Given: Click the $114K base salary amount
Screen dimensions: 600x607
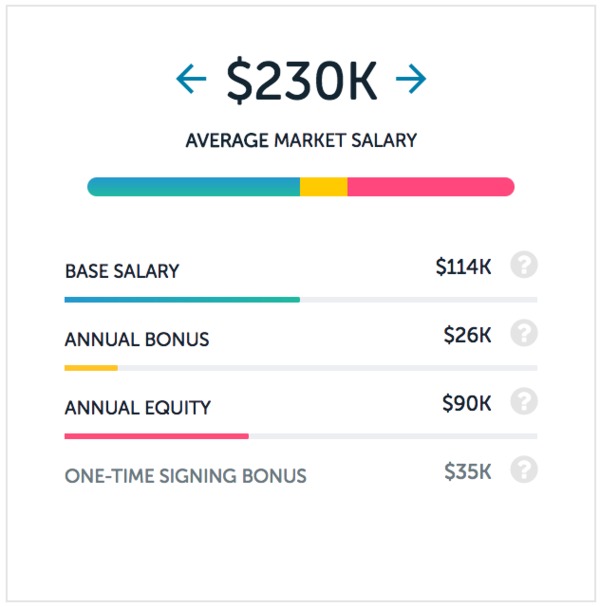Looking at the screenshot, I should click(x=463, y=267).
